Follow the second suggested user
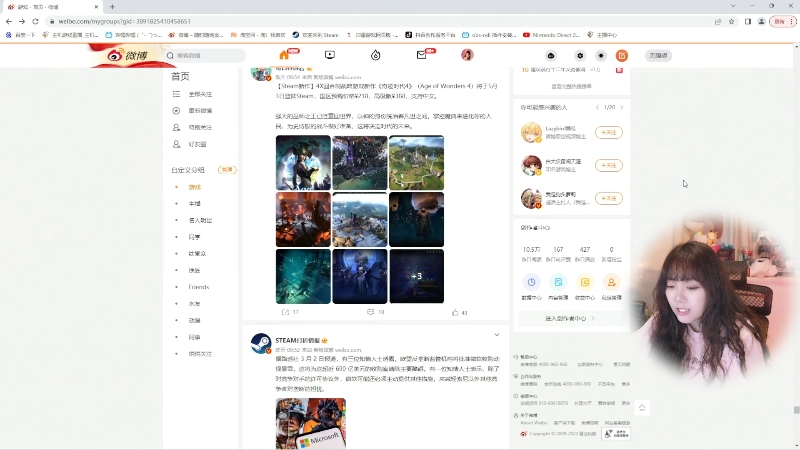The width and height of the screenshot is (800, 450). [609, 165]
